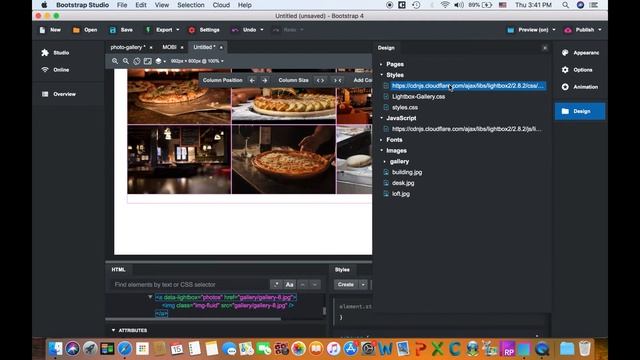Click the zoom in magnifier icon

coord(115,61)
